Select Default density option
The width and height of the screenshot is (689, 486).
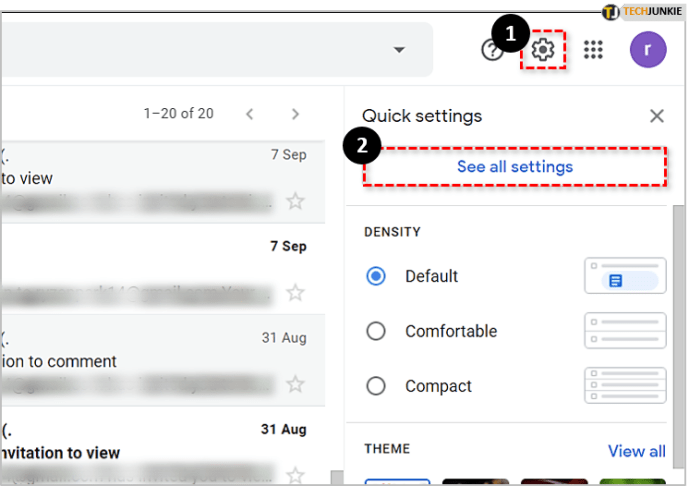[376, 276]
